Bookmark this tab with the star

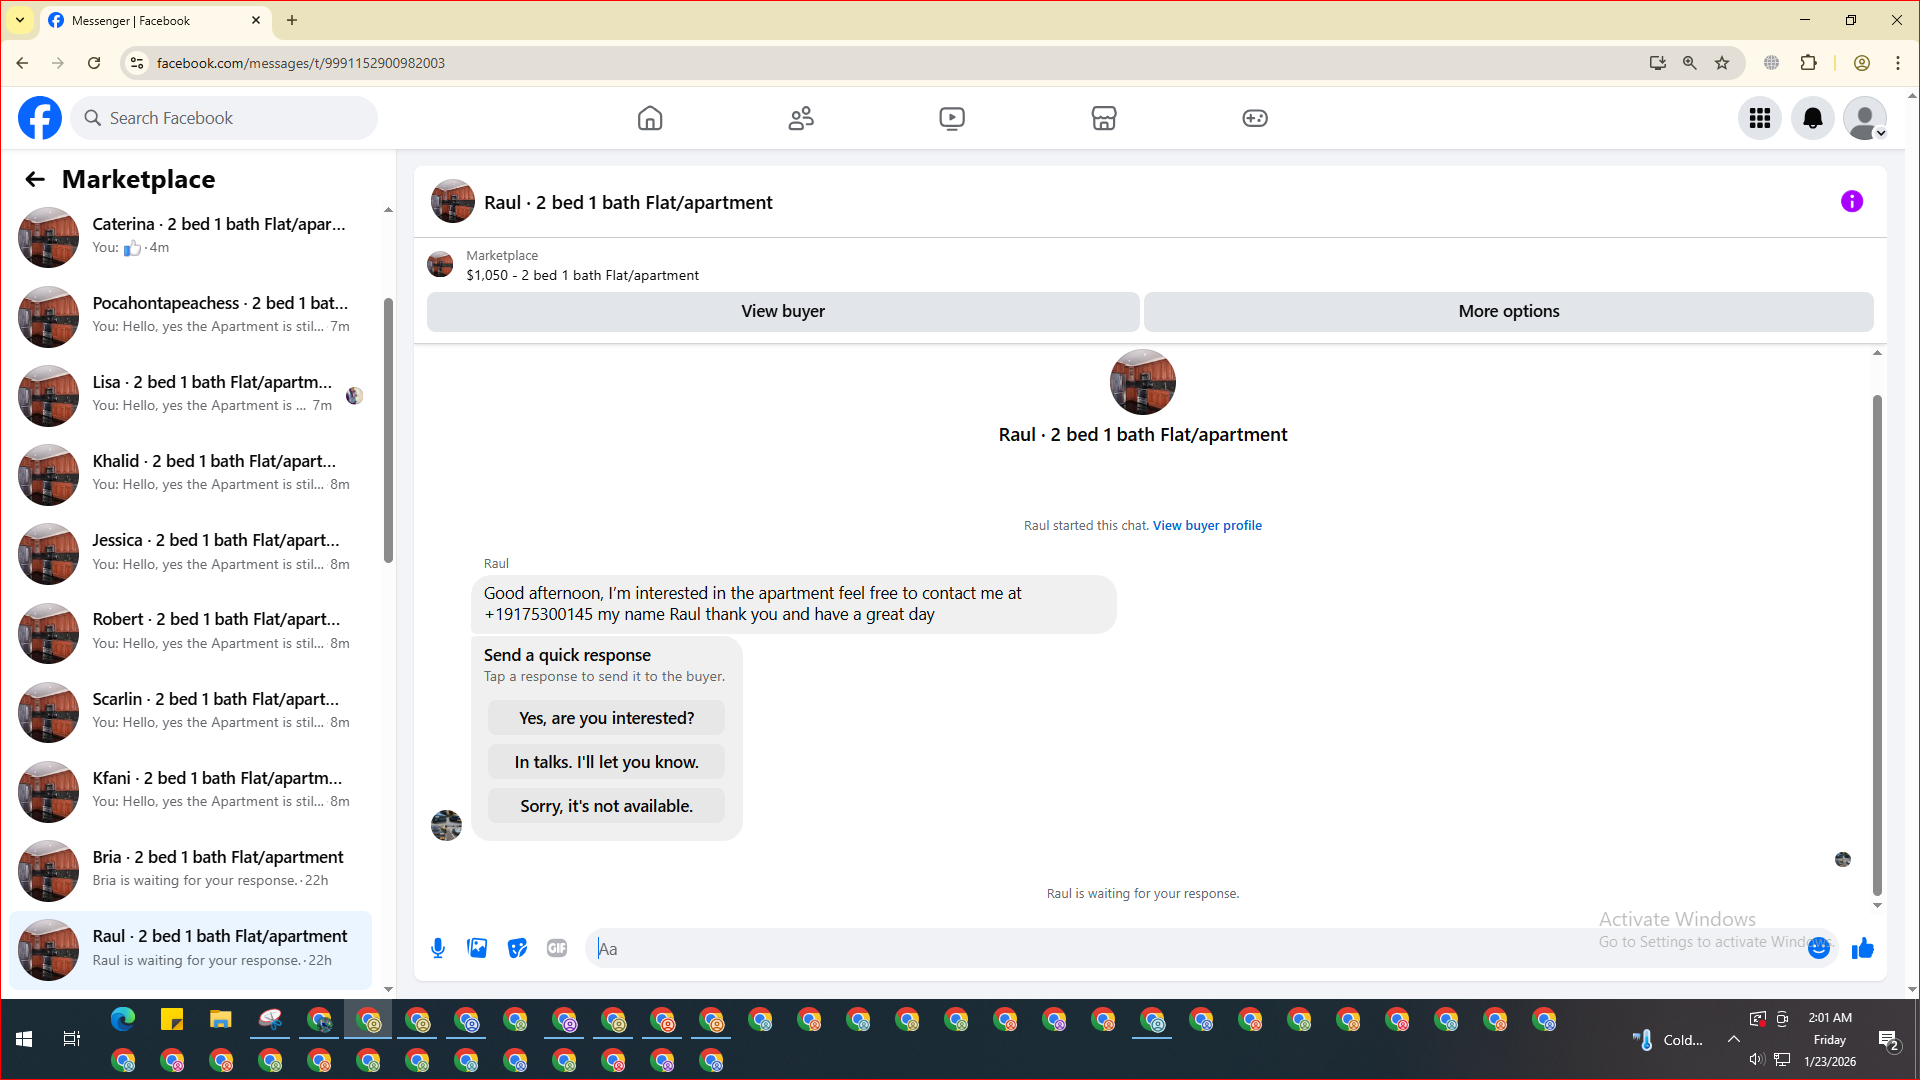[1722, 63]
